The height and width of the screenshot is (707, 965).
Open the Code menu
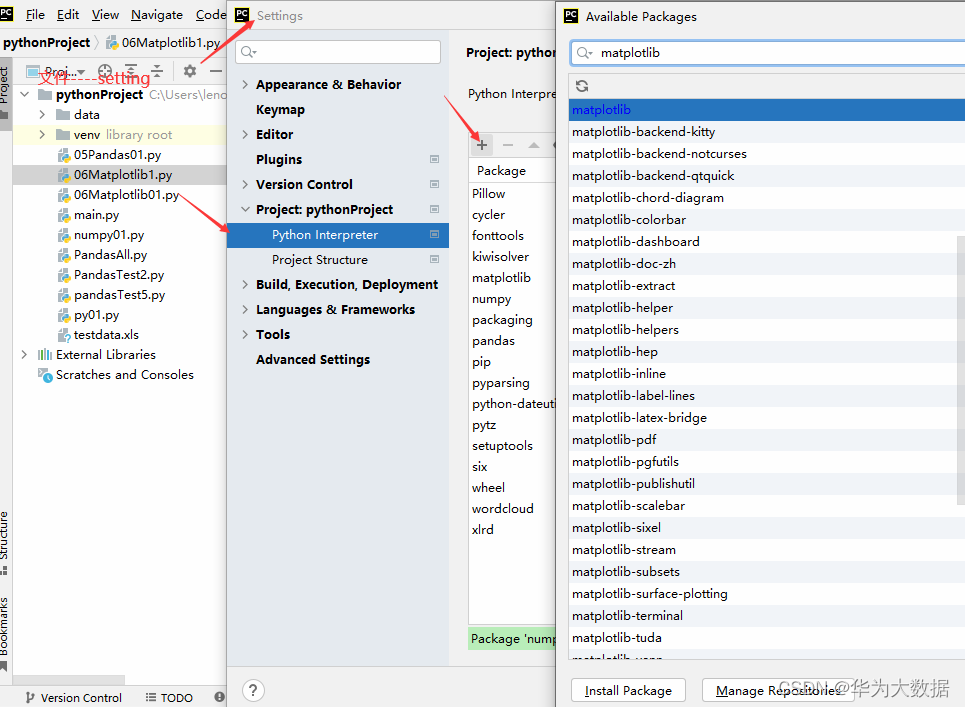[210, 15]
